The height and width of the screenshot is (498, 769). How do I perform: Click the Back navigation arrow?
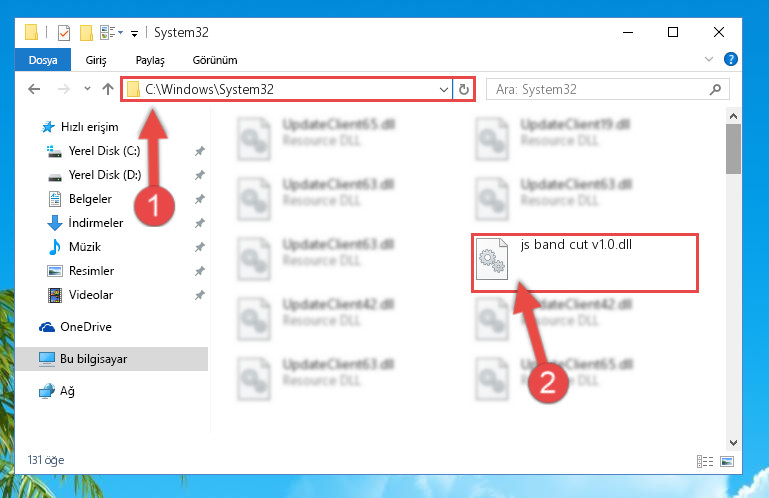click(x=34, y=89)
